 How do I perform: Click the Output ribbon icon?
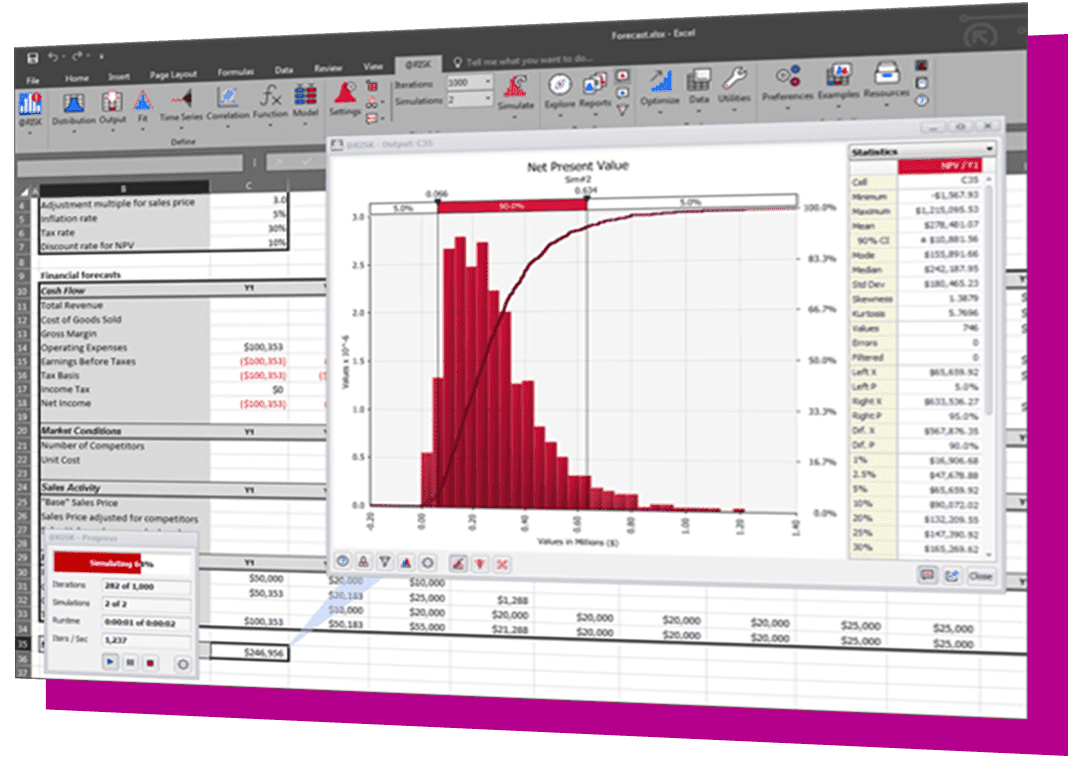point(112,102)
